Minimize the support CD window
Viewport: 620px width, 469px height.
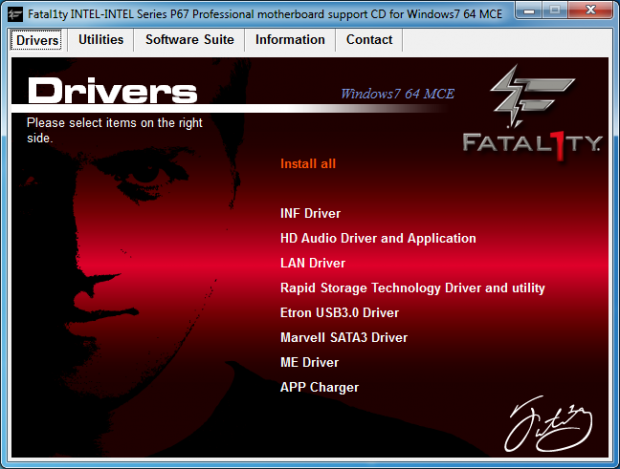tap(529, 10)
